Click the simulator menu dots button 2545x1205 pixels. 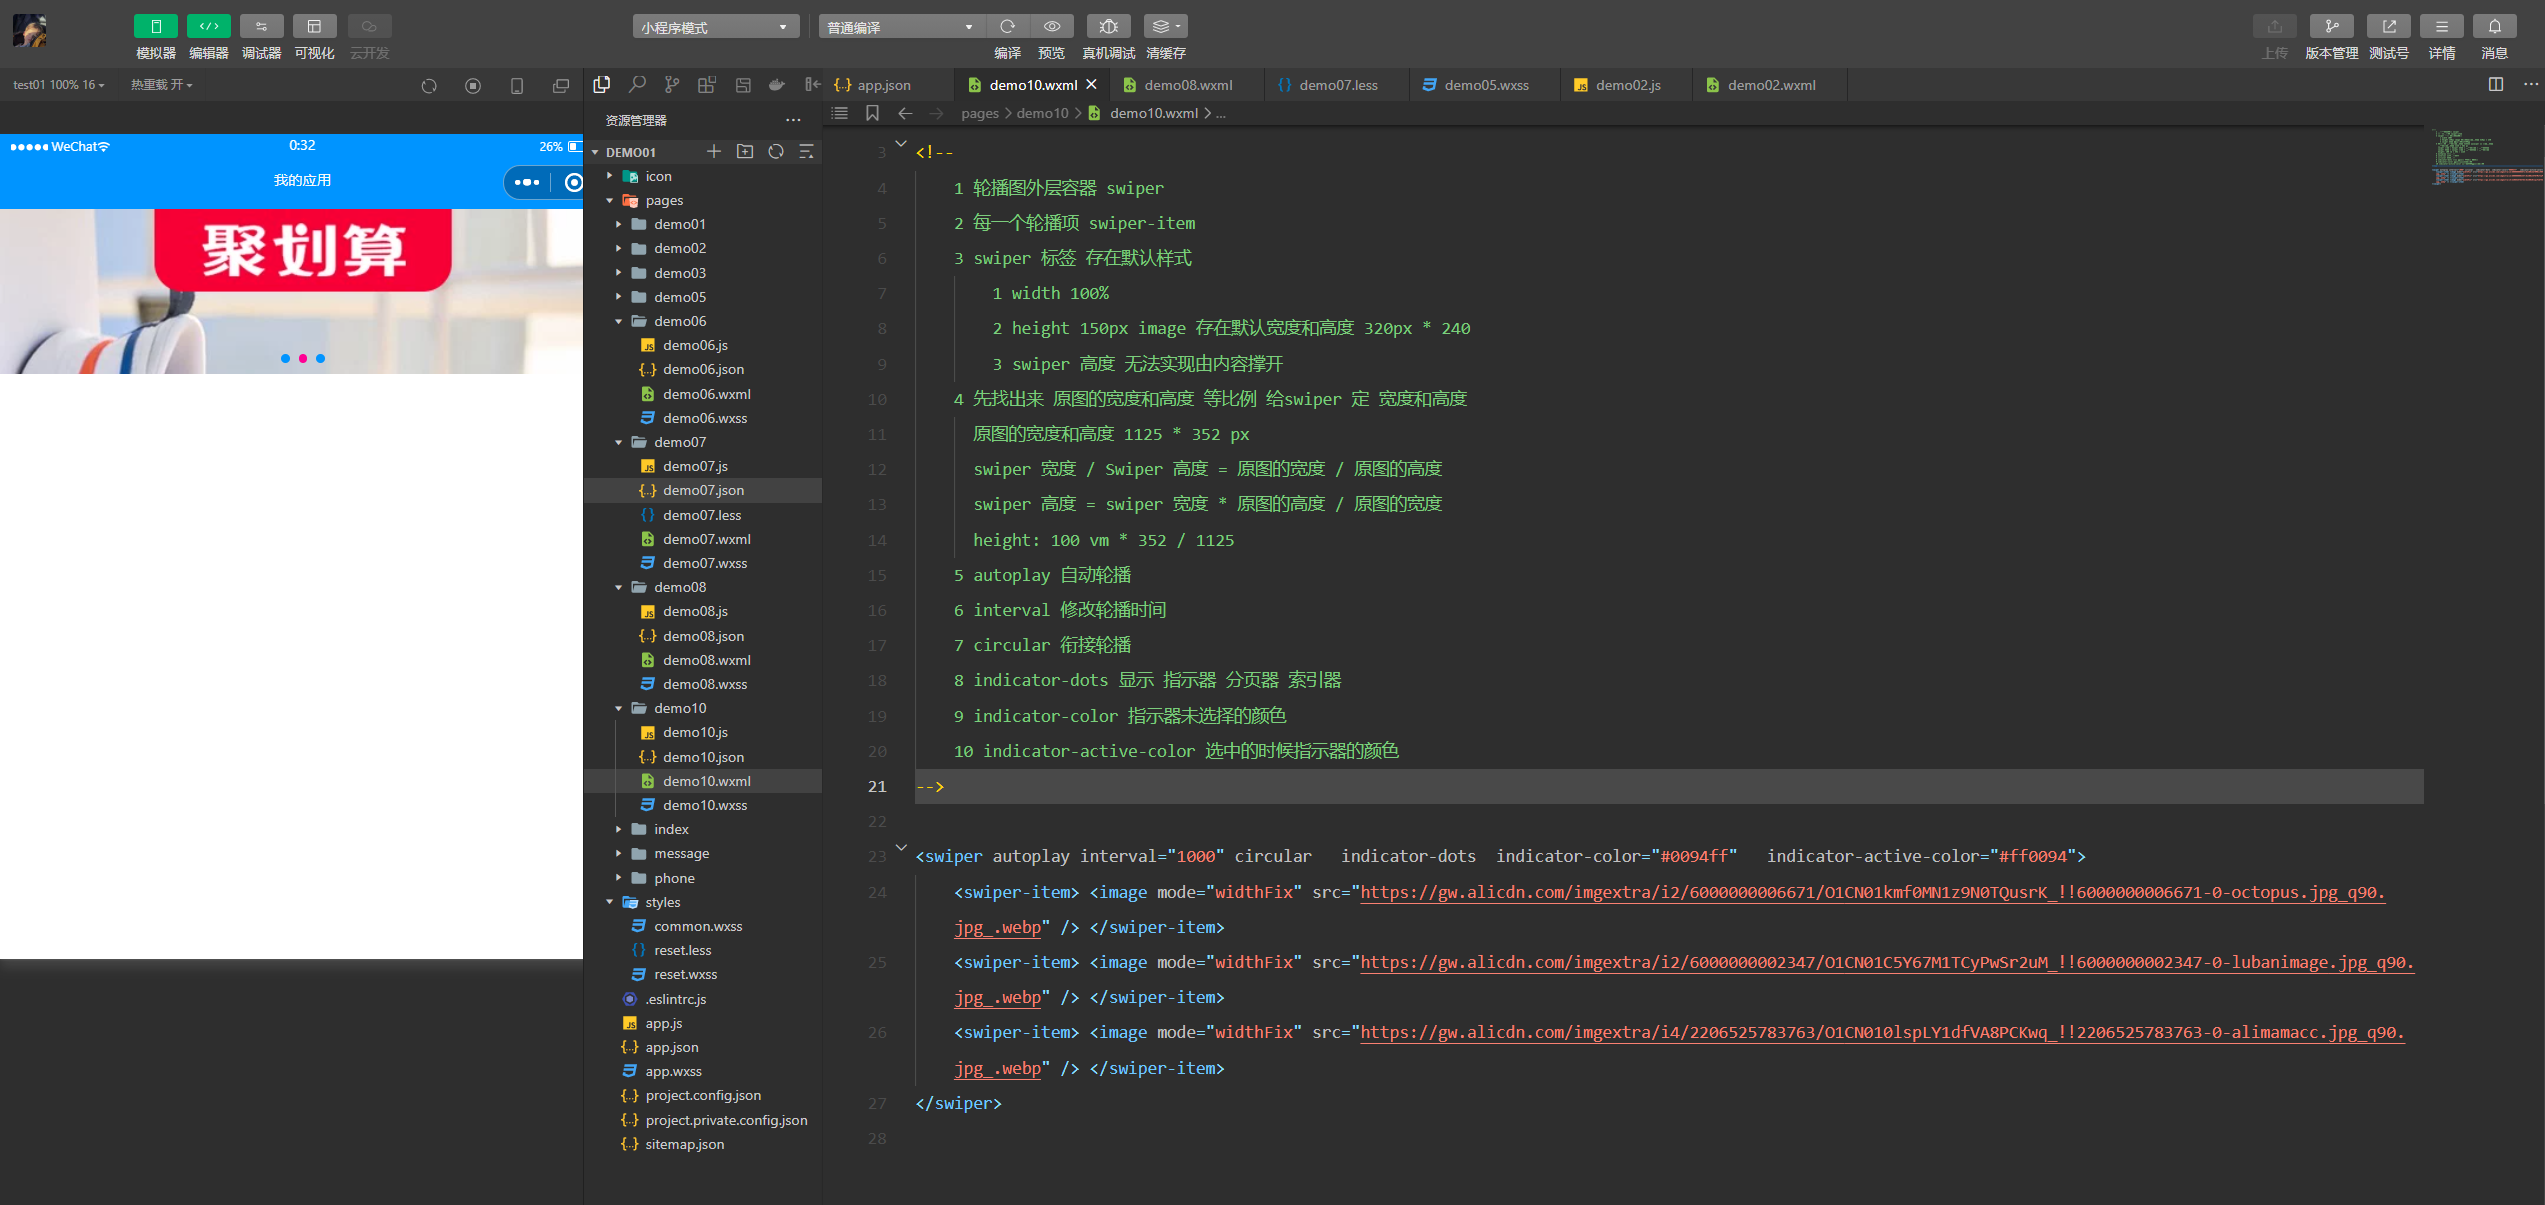coord(526,182)
